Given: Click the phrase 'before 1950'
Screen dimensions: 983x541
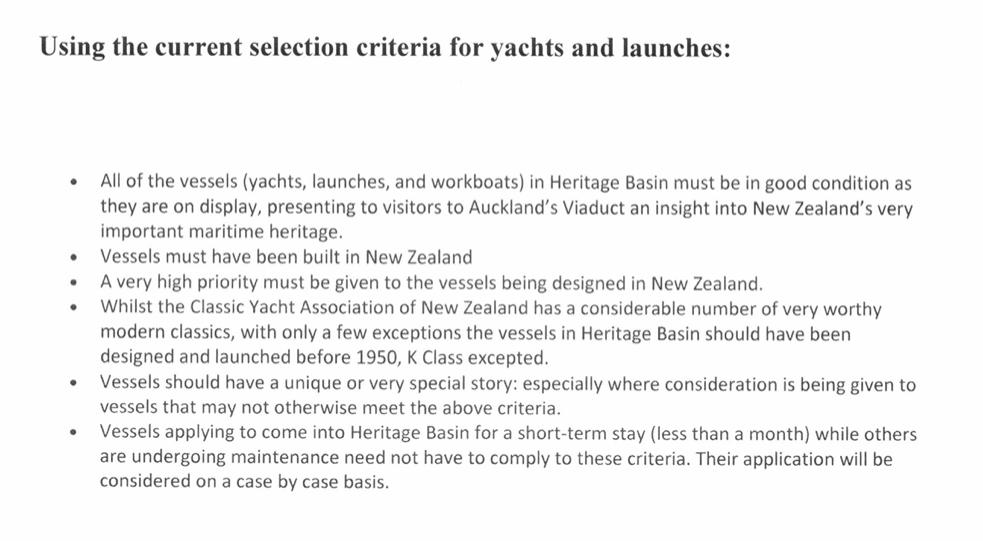Looking at the screenshot, I should point(380,358).
